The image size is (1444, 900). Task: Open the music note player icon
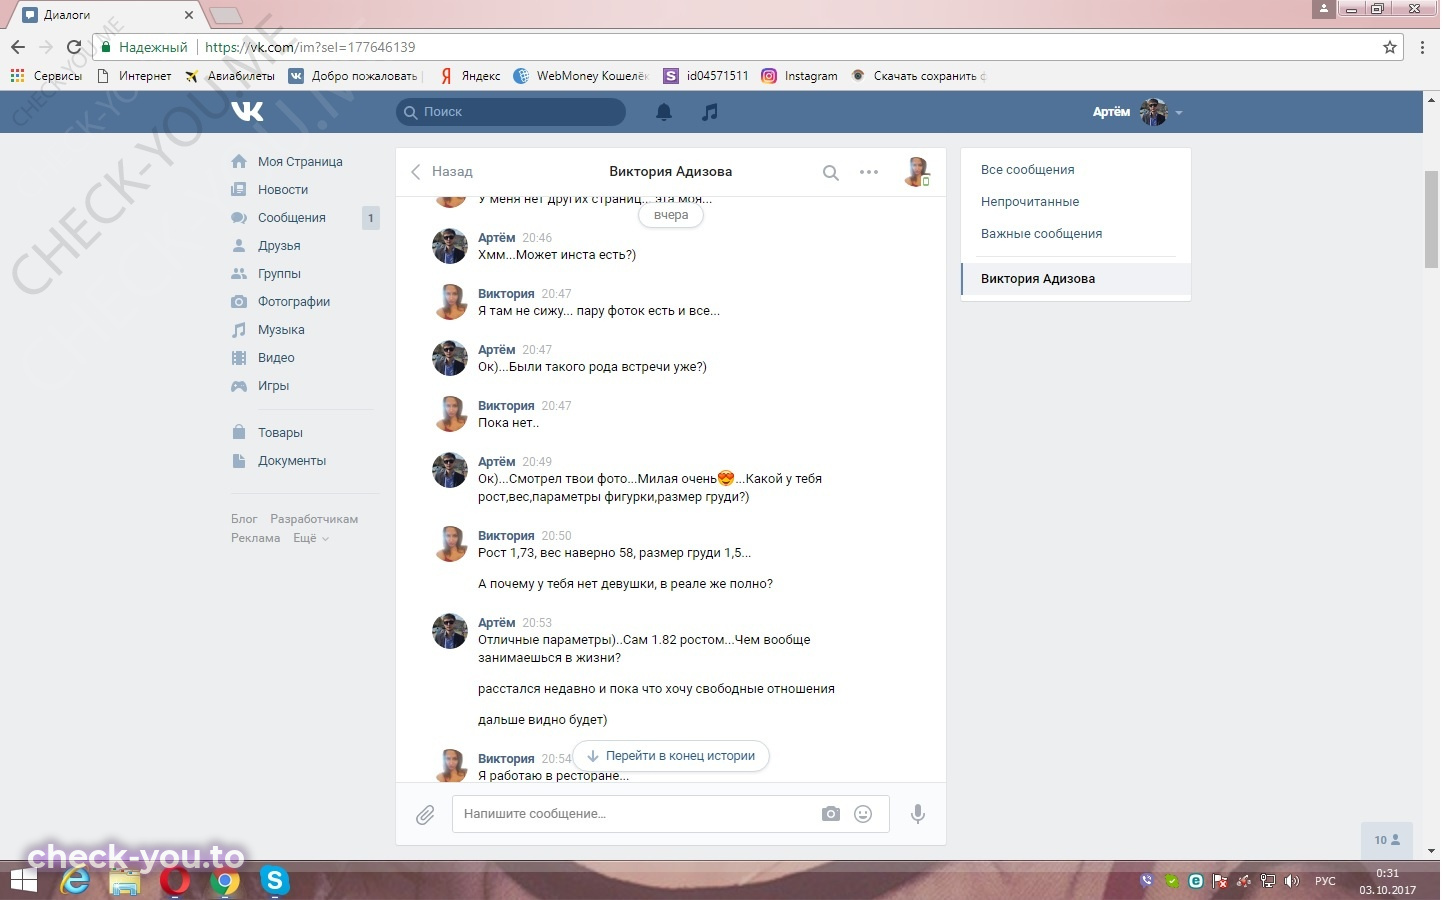coord(709,112)
